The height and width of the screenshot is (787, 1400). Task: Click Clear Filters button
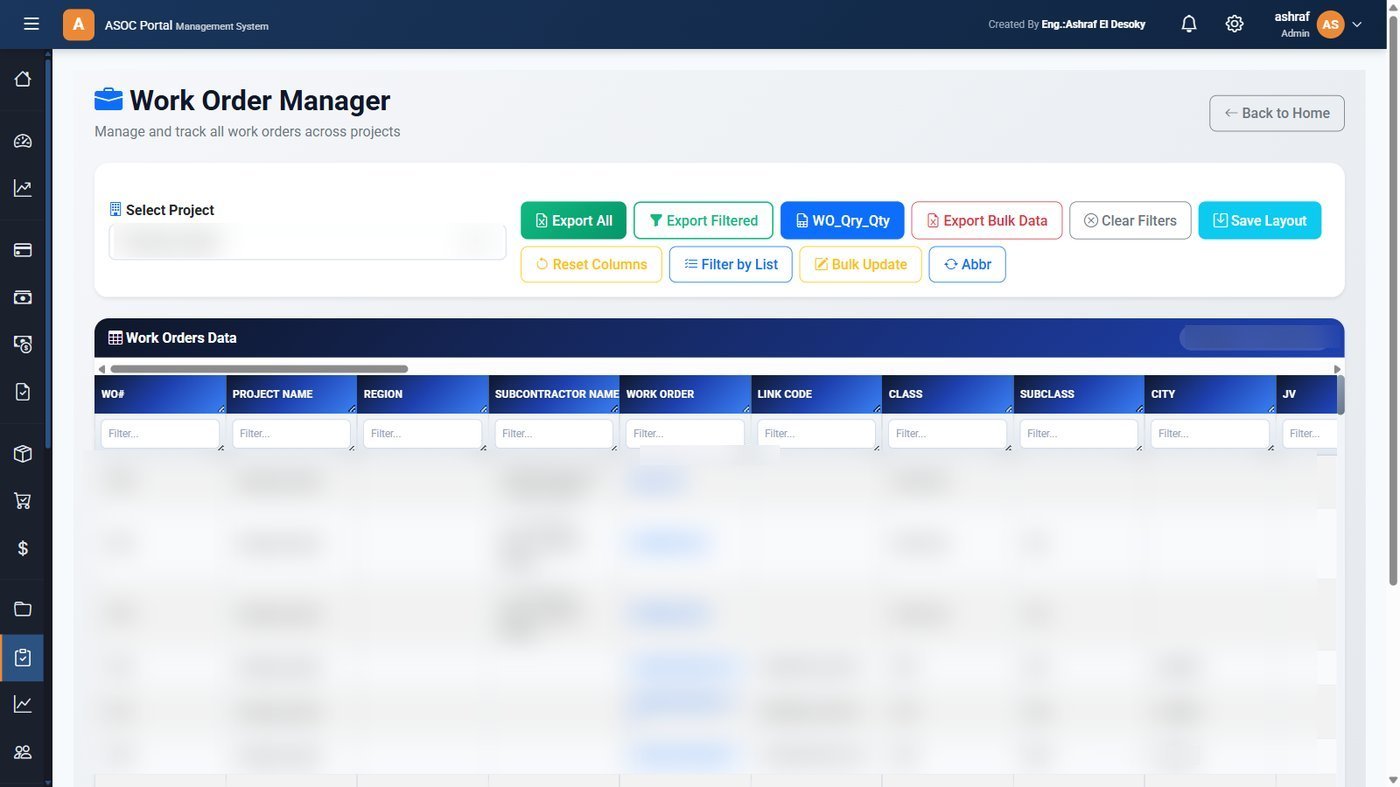pos(1130,220)
